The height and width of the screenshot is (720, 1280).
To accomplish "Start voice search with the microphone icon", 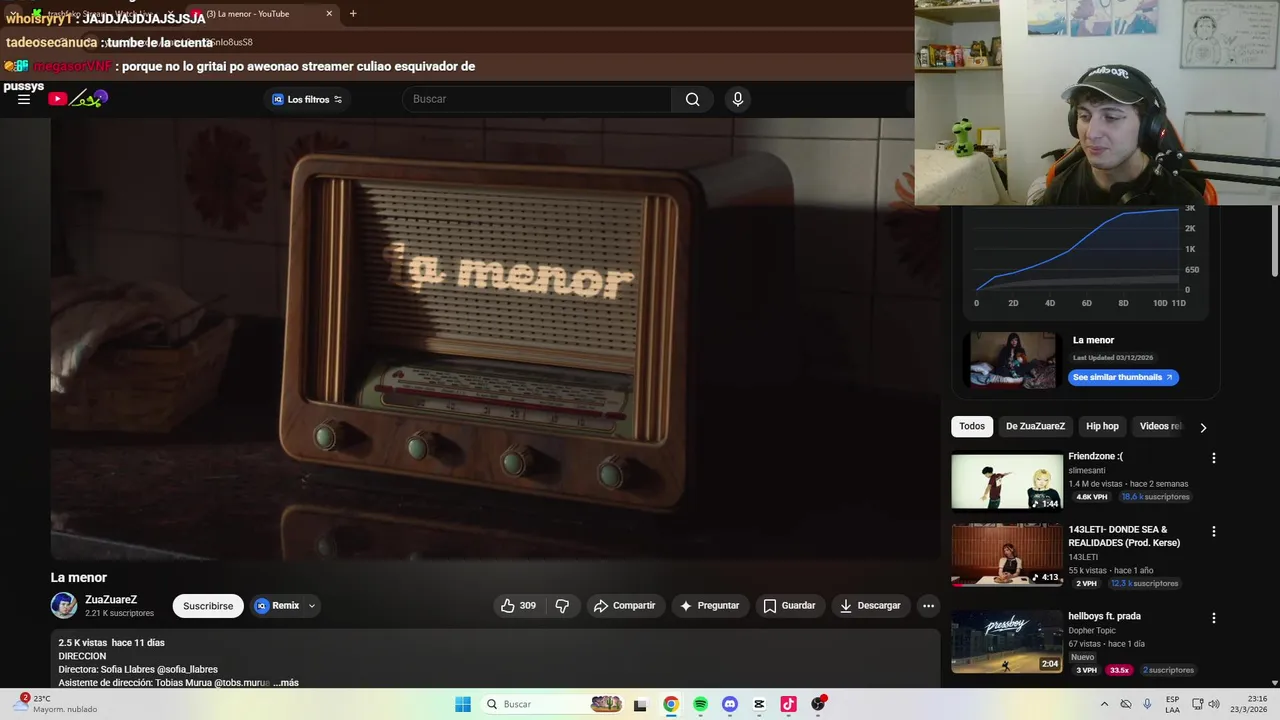I will [x=738, y=99].
